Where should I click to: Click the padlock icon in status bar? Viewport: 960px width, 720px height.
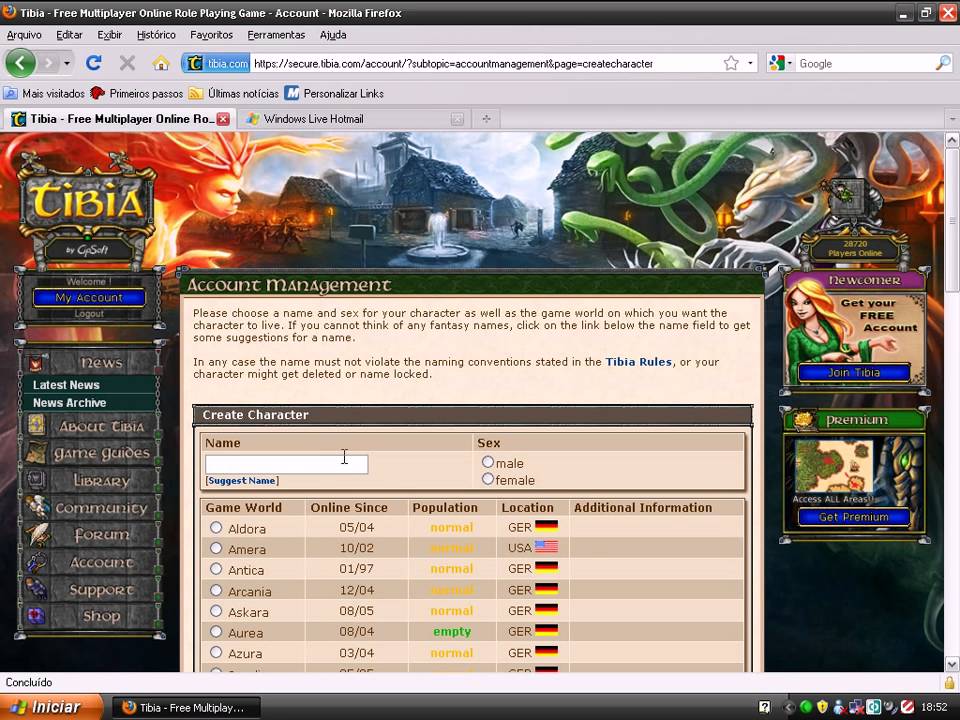point(949,682)
